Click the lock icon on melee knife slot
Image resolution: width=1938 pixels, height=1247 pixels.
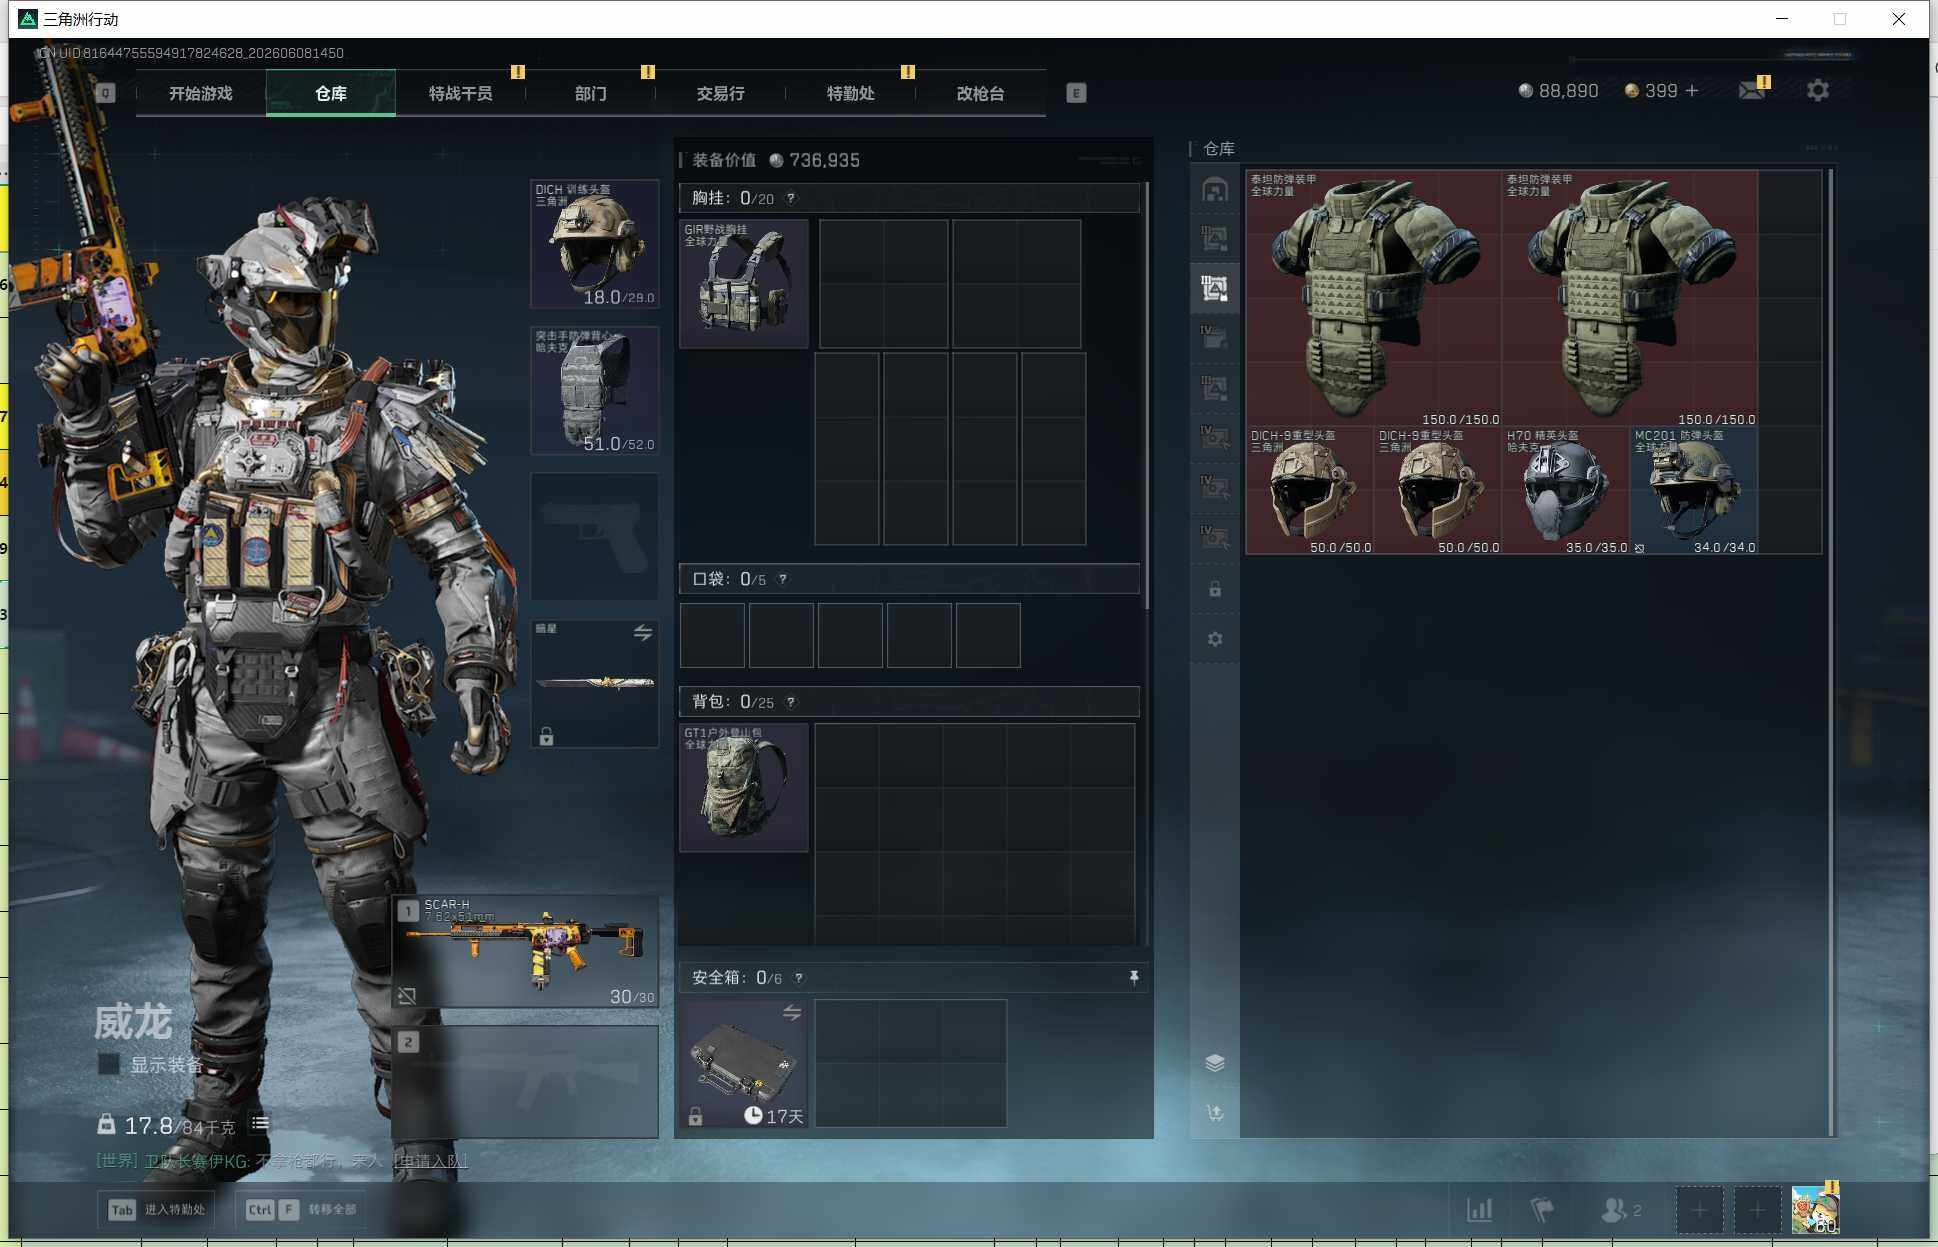point(546,736)
